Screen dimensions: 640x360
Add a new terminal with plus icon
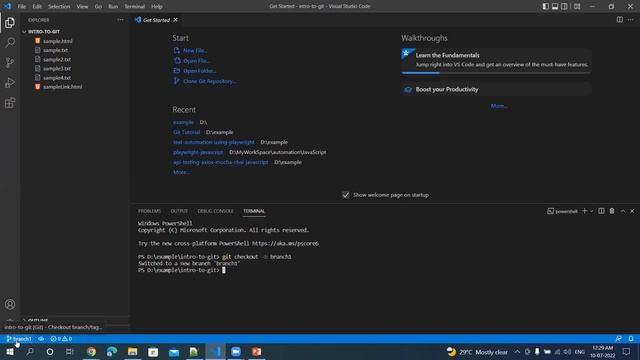pyautogui.click(x=584, y=211)
